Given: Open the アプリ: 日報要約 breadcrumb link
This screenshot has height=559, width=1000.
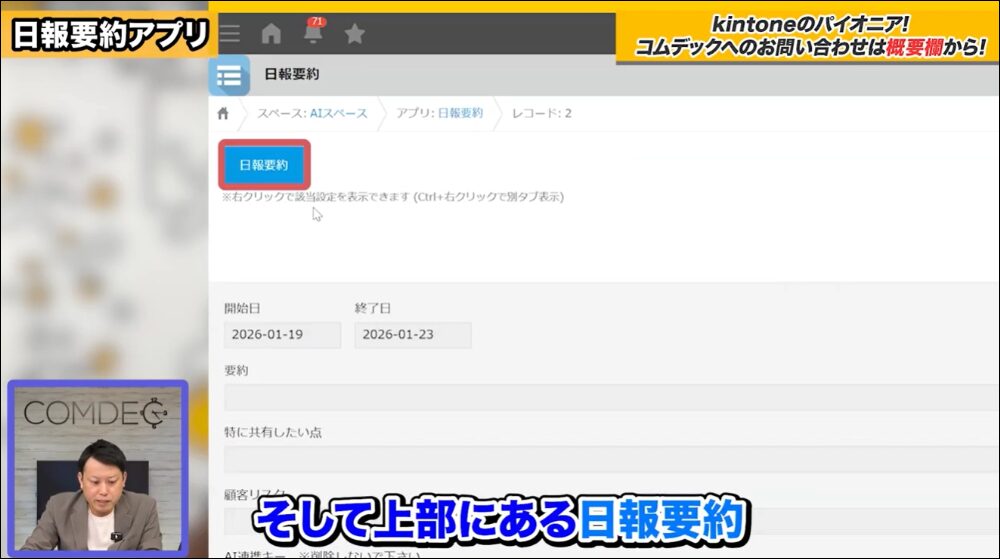Looking at the screenshot, I should click(x=439, y=113).
